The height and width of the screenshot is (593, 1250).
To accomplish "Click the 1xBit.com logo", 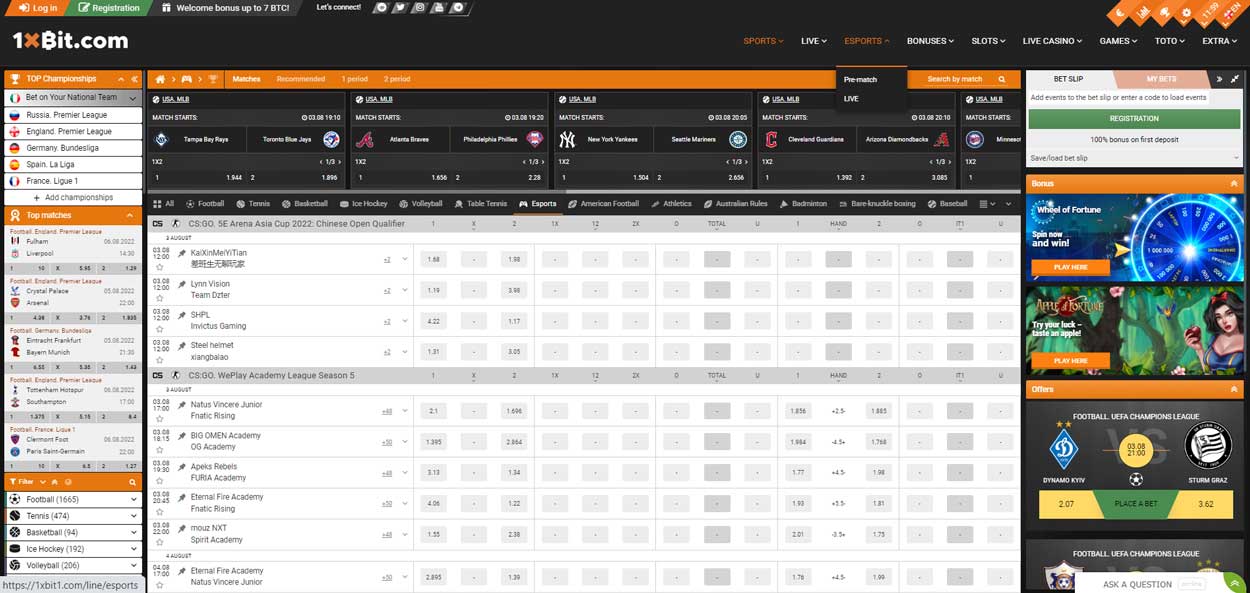I will (70, 41).
